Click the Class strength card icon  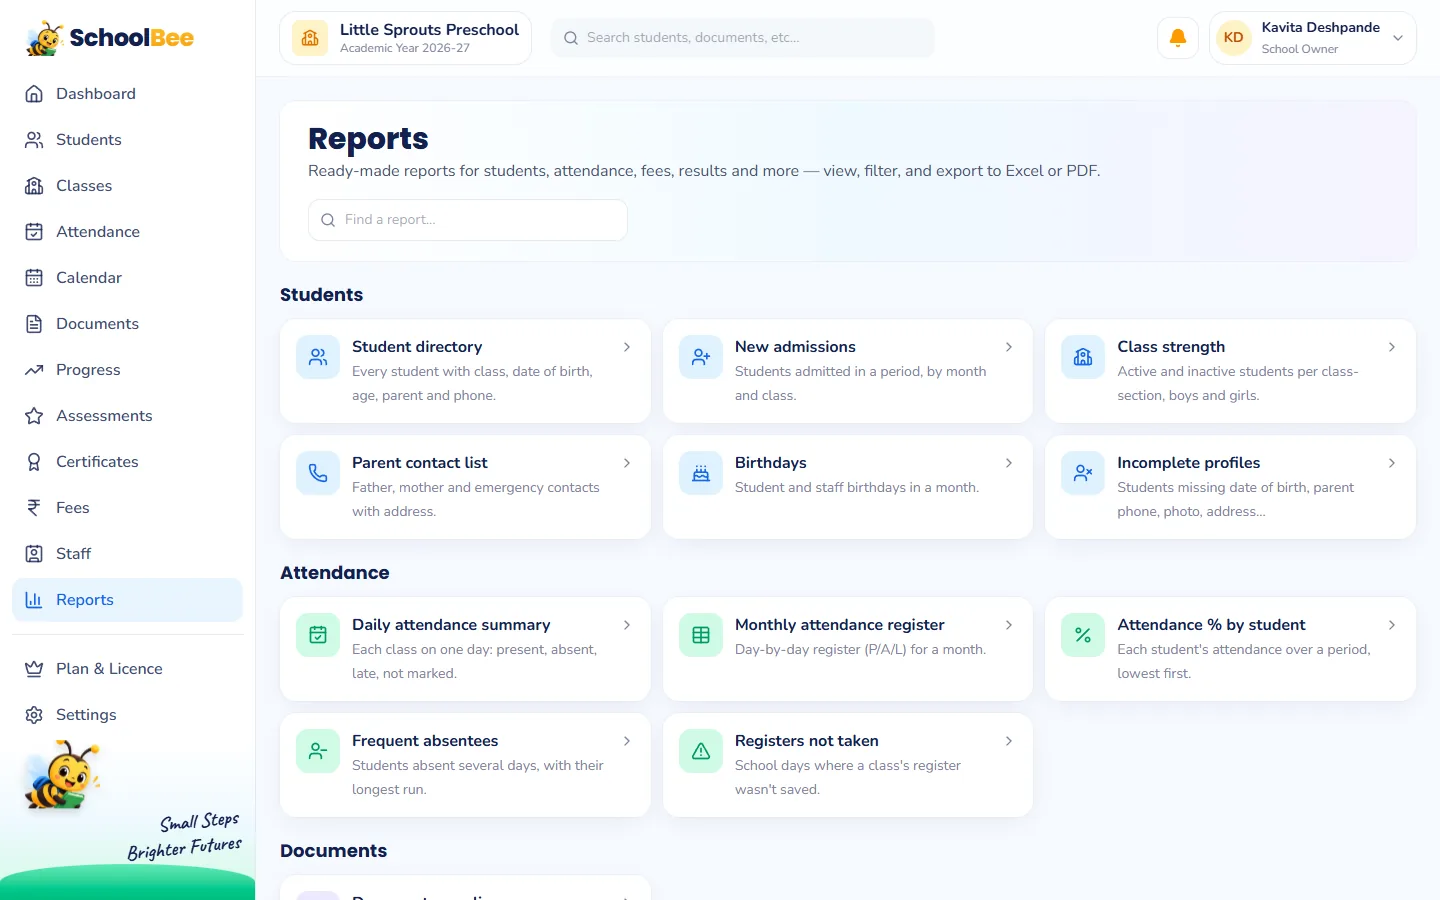(1083, 357)
